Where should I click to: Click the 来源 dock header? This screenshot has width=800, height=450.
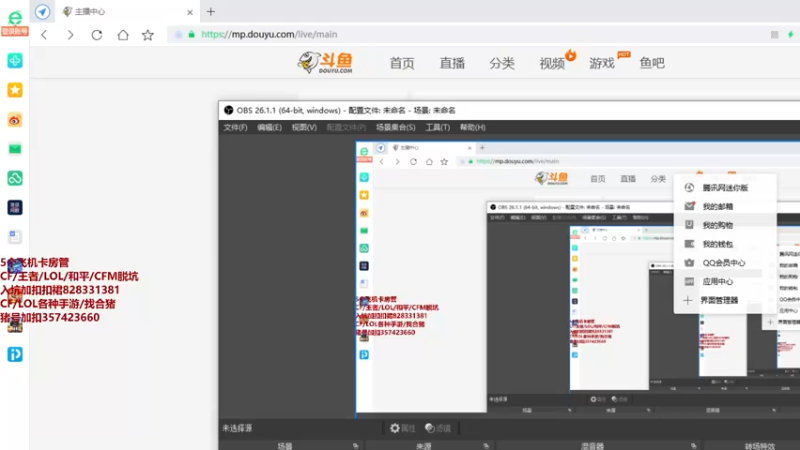(x=423, y=446)
